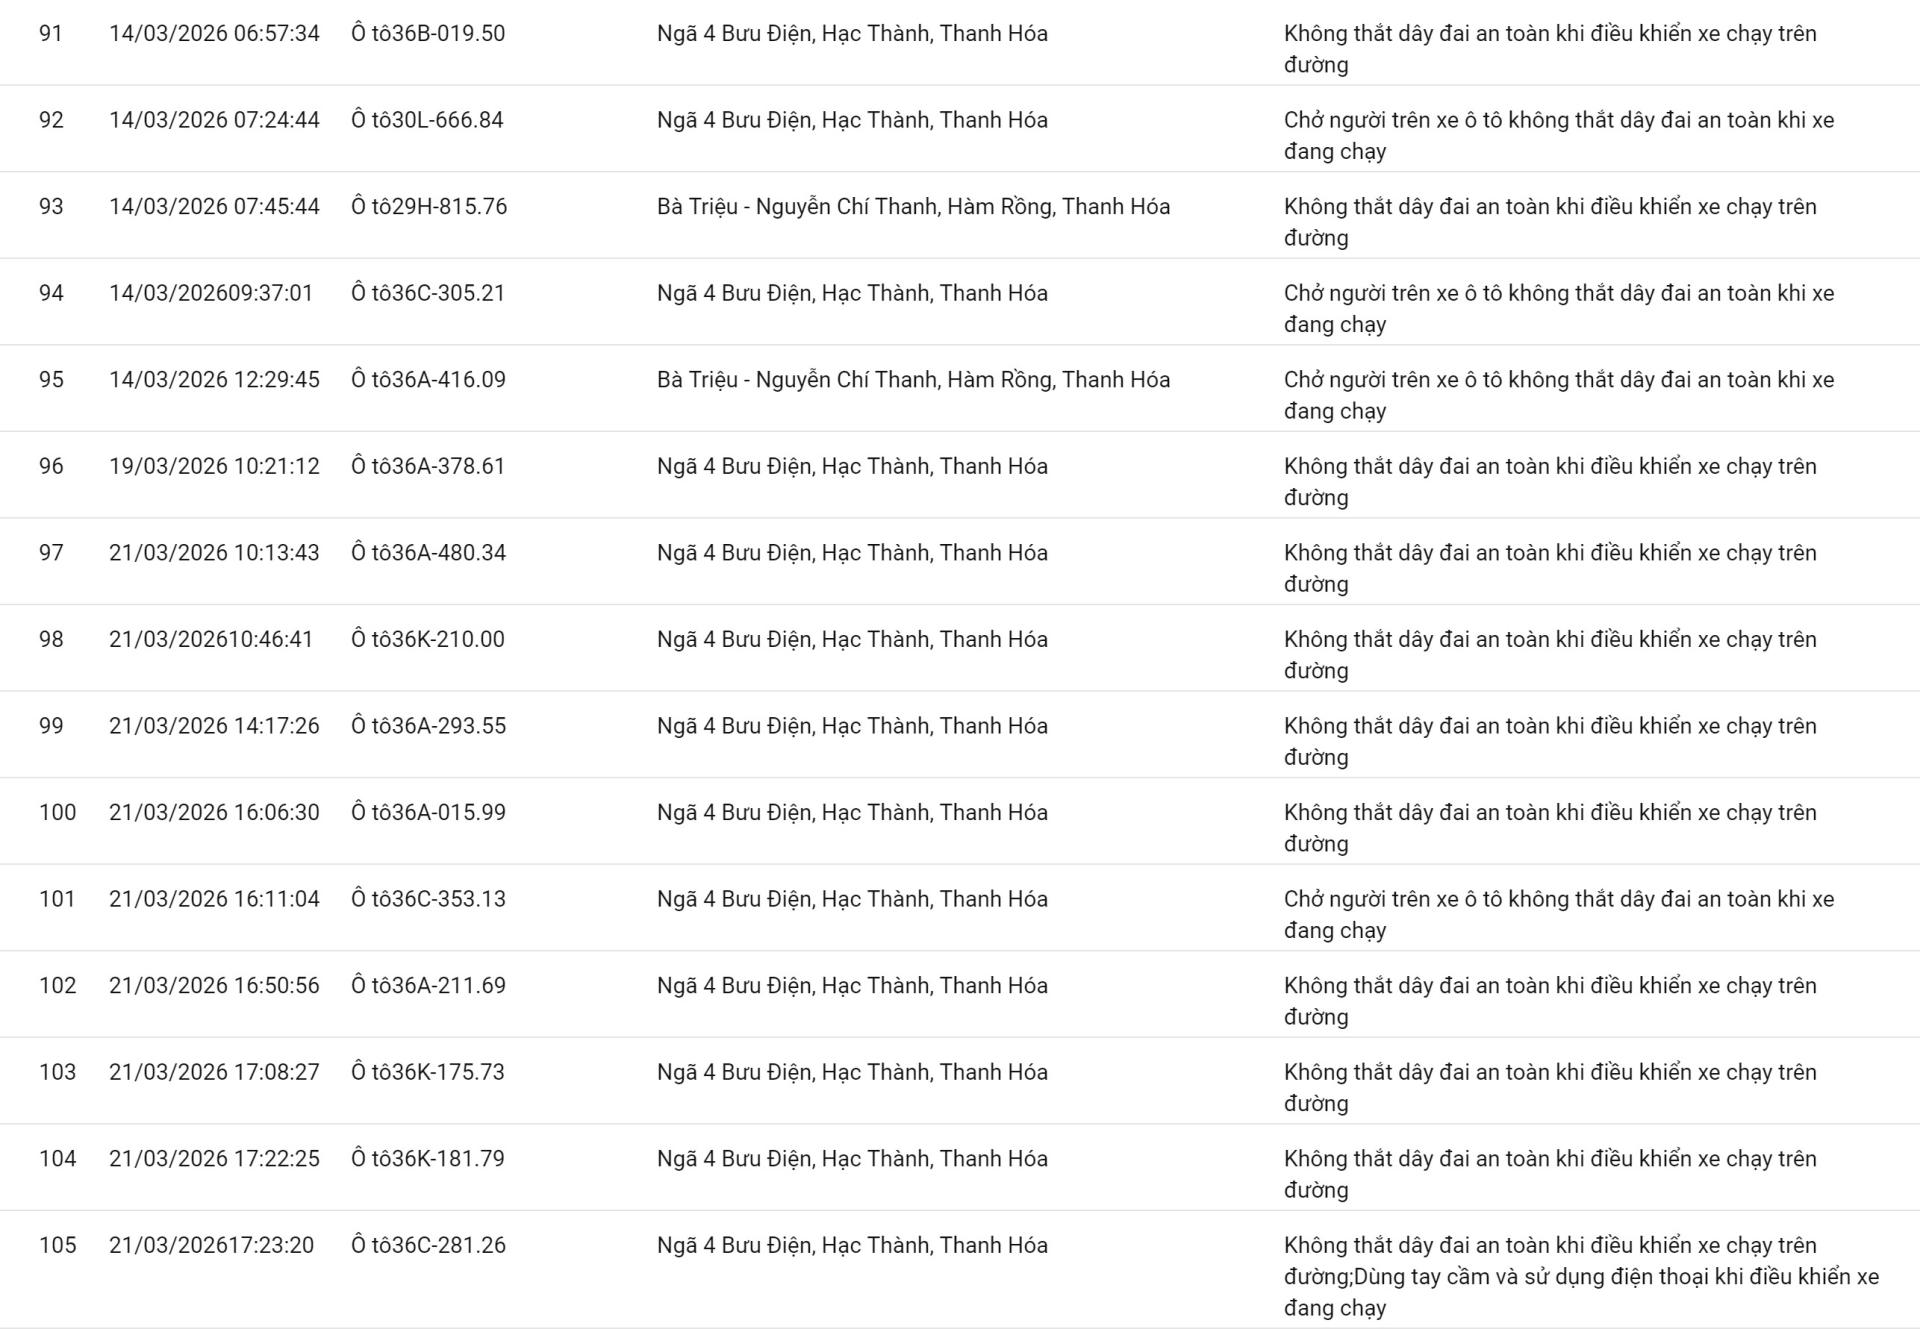Screen dimensions: 1920x1329
Task: Click timestamp 14/03/2026 07:24:44
Action: (x=214, y=120)
